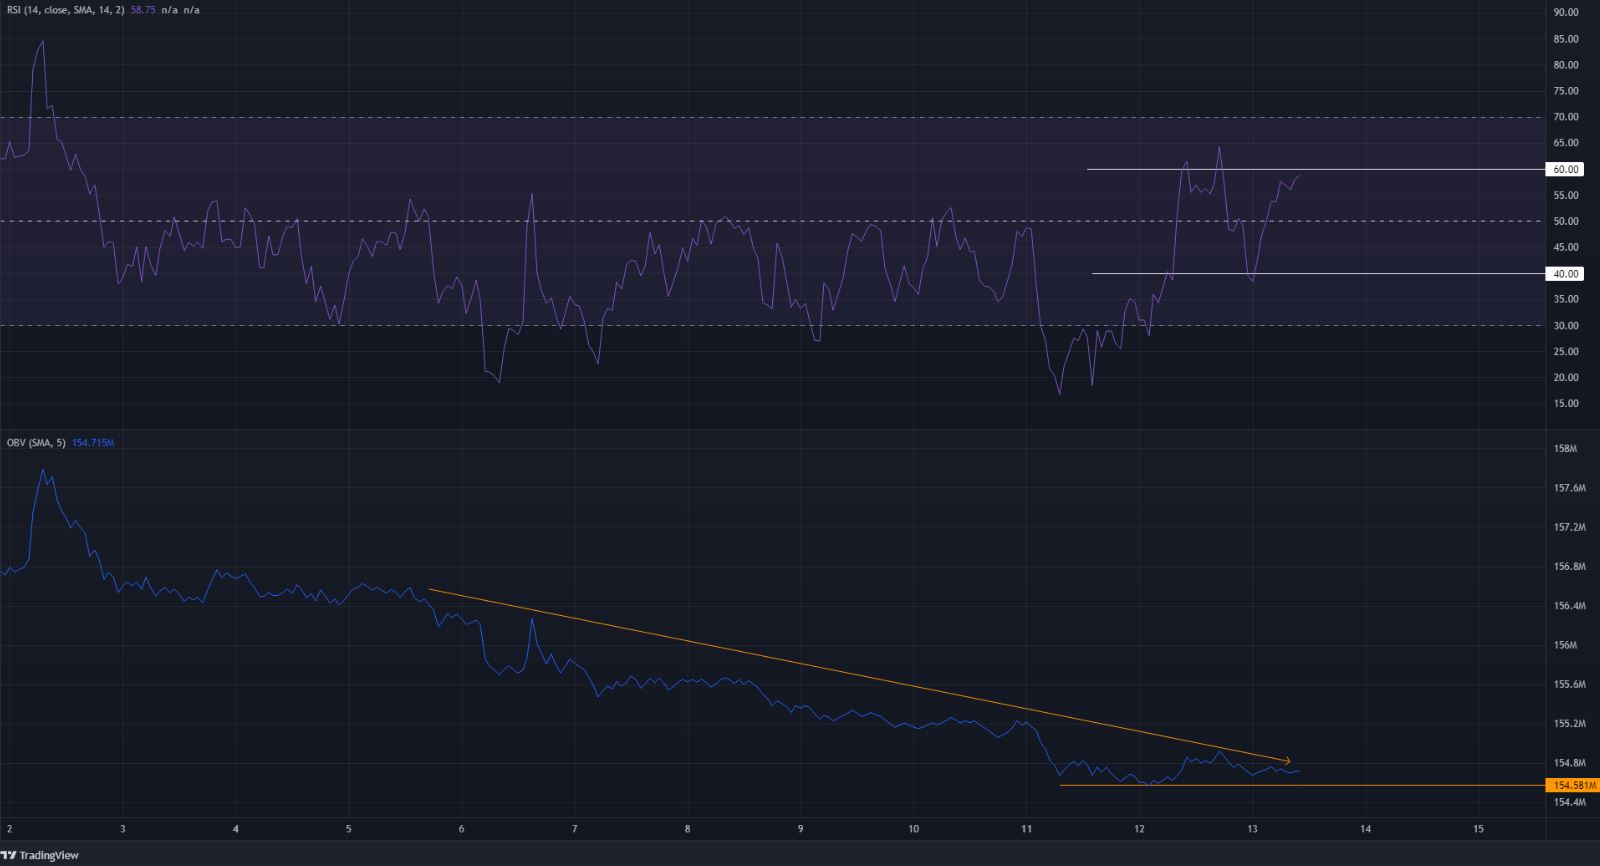This screenshot has height=866, width=1600.
Task: Click date label 15 on time axis
Action: pos(1478,829)
